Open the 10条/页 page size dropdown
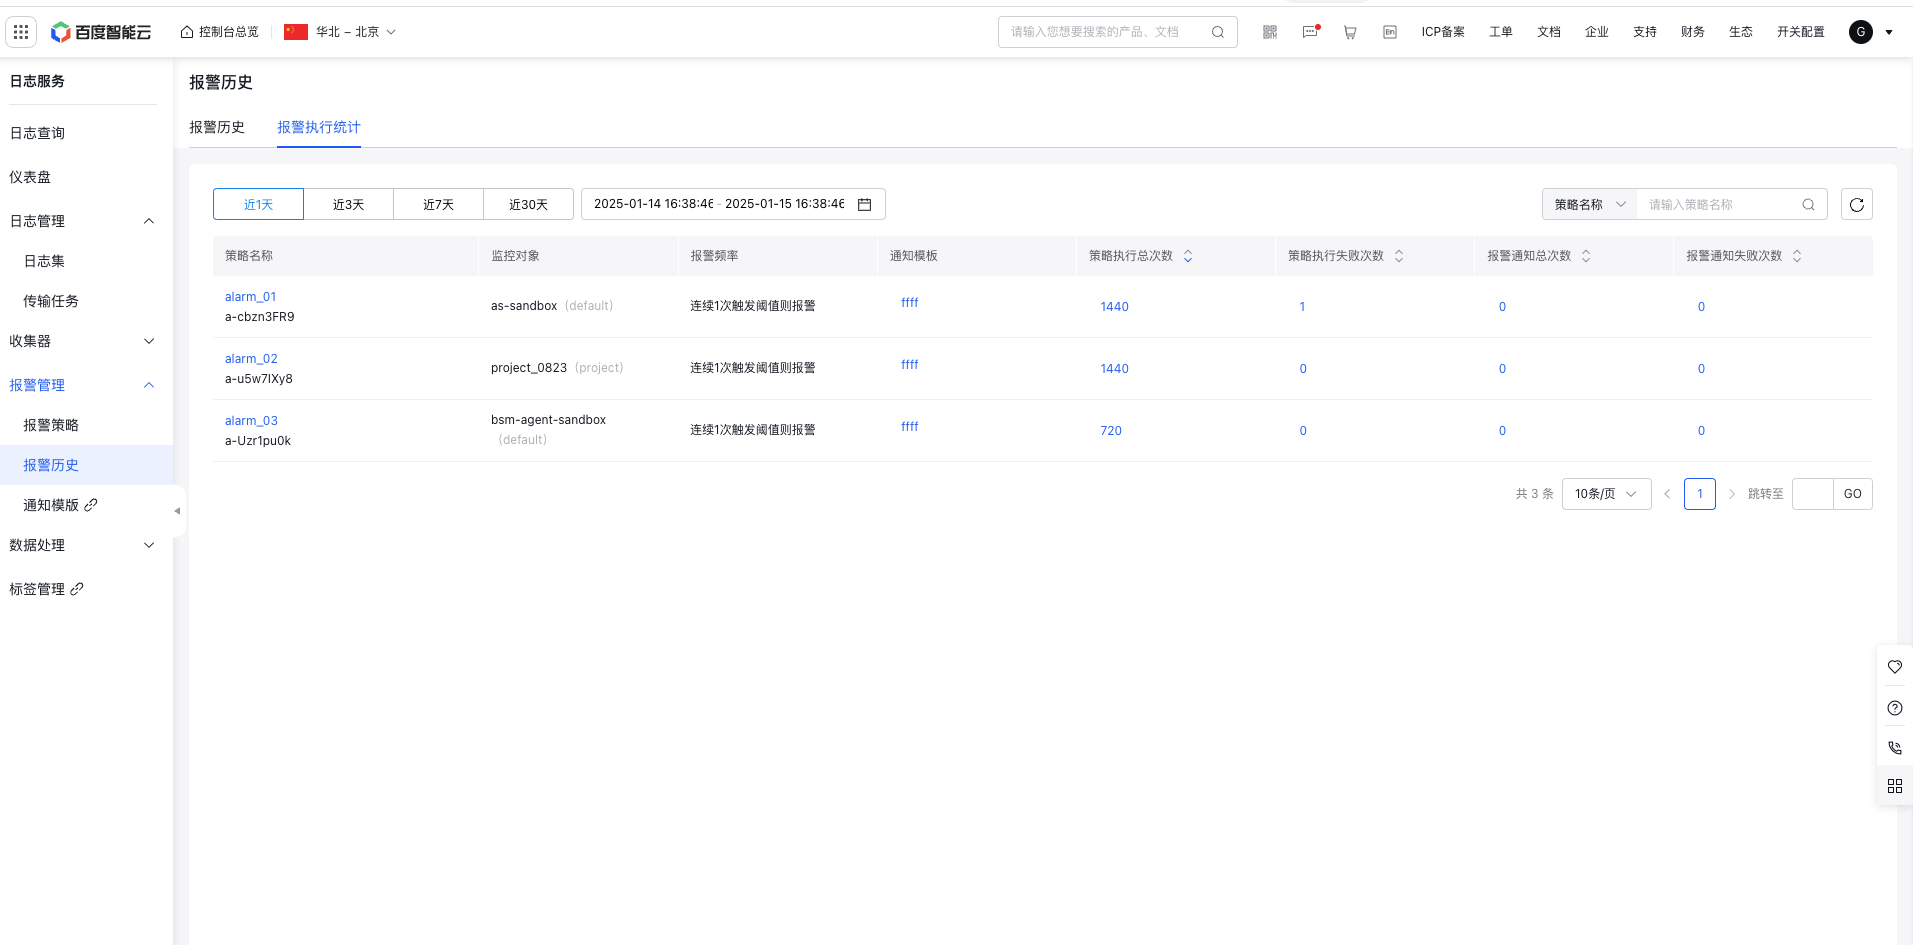The width and height of the screenshot is (1913, 945). (x=1606, y=494)
